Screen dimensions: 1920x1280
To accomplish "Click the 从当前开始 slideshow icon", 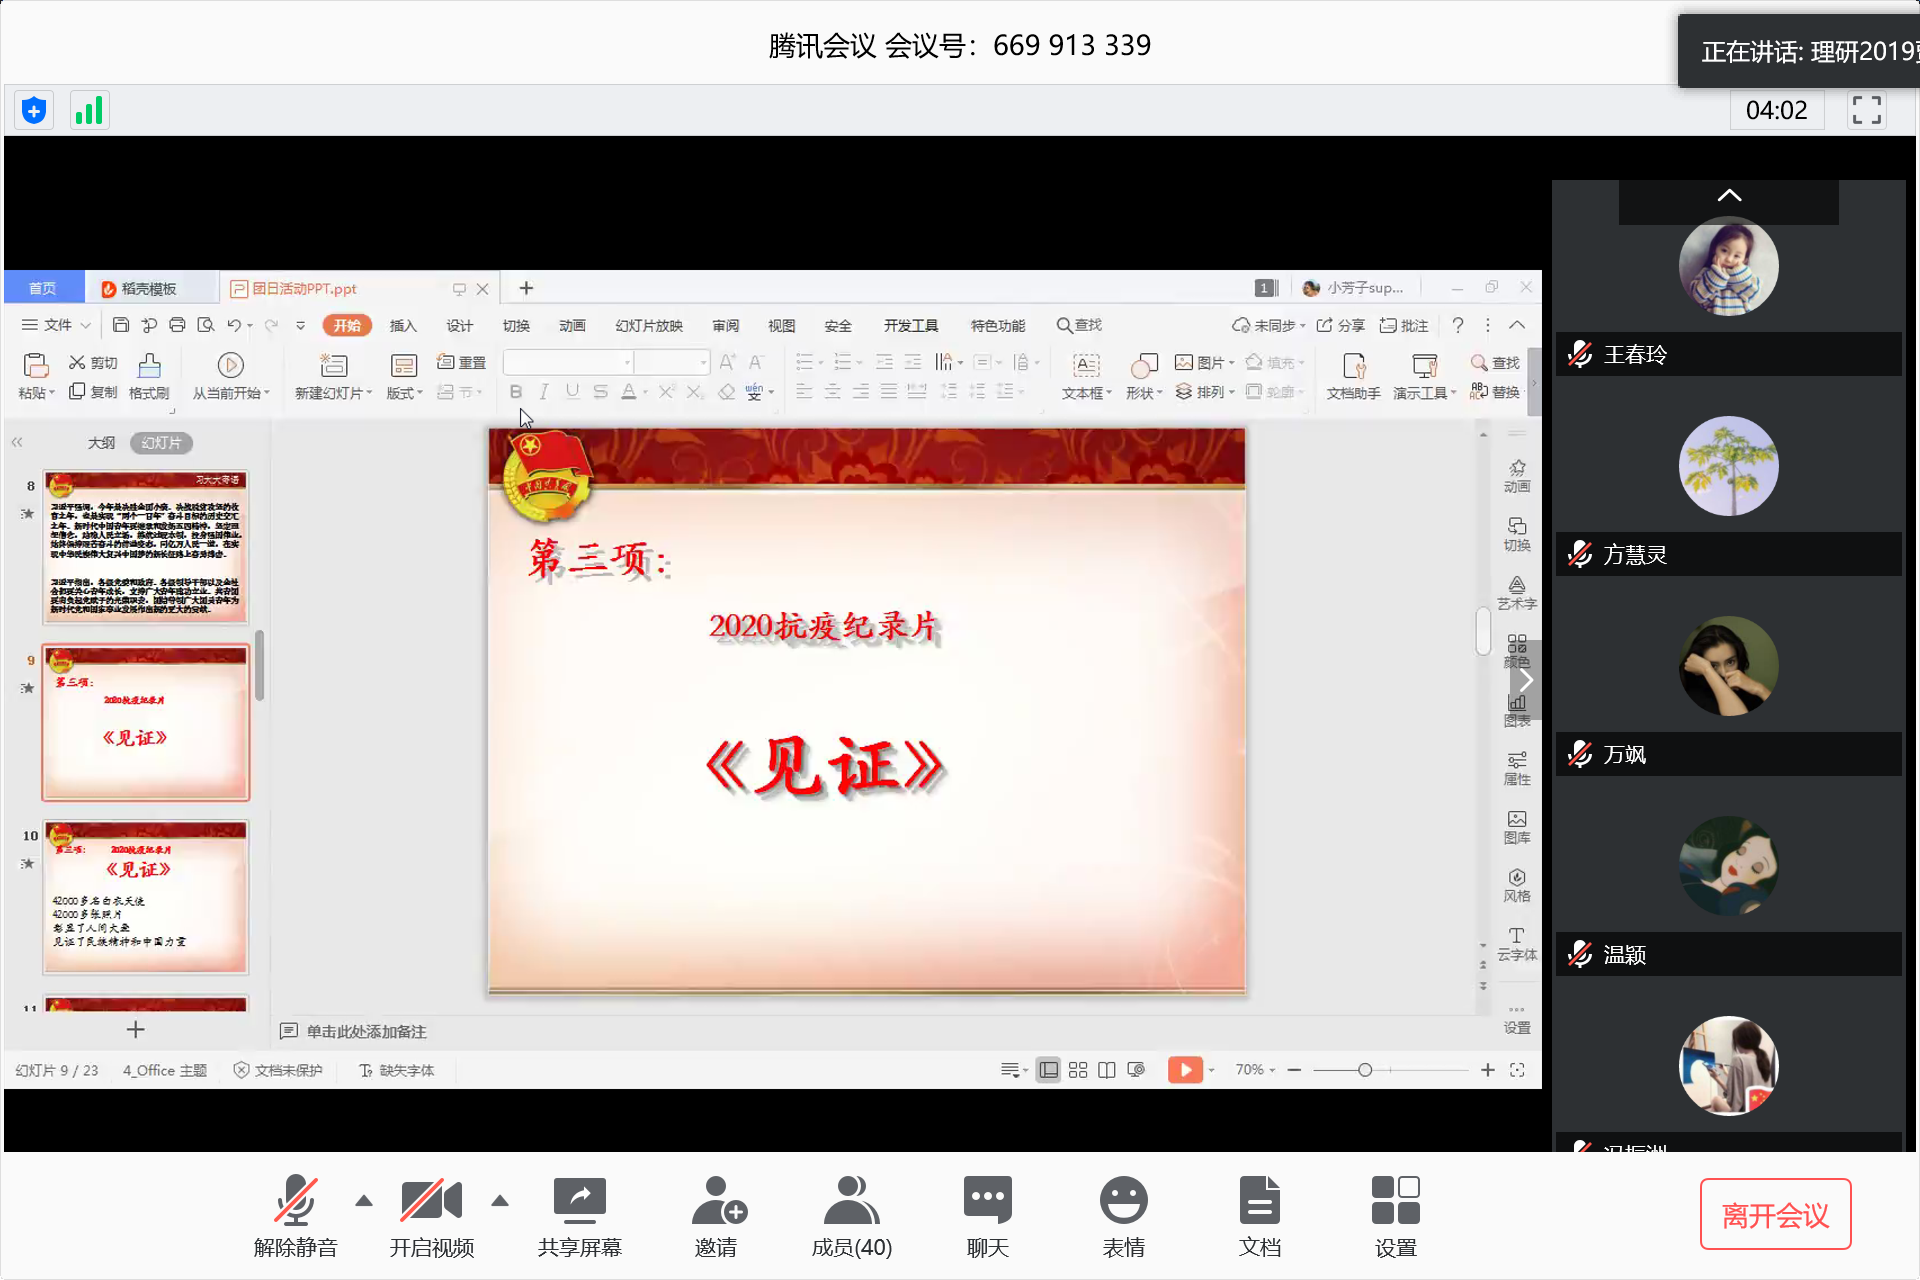I will [230, 365].
